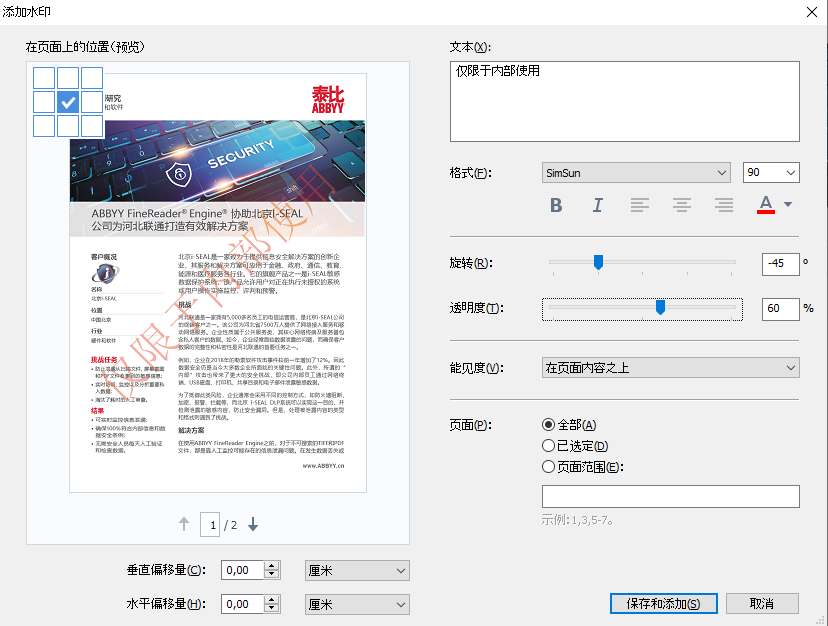Click the rotation value field -45

click(780, 264)
